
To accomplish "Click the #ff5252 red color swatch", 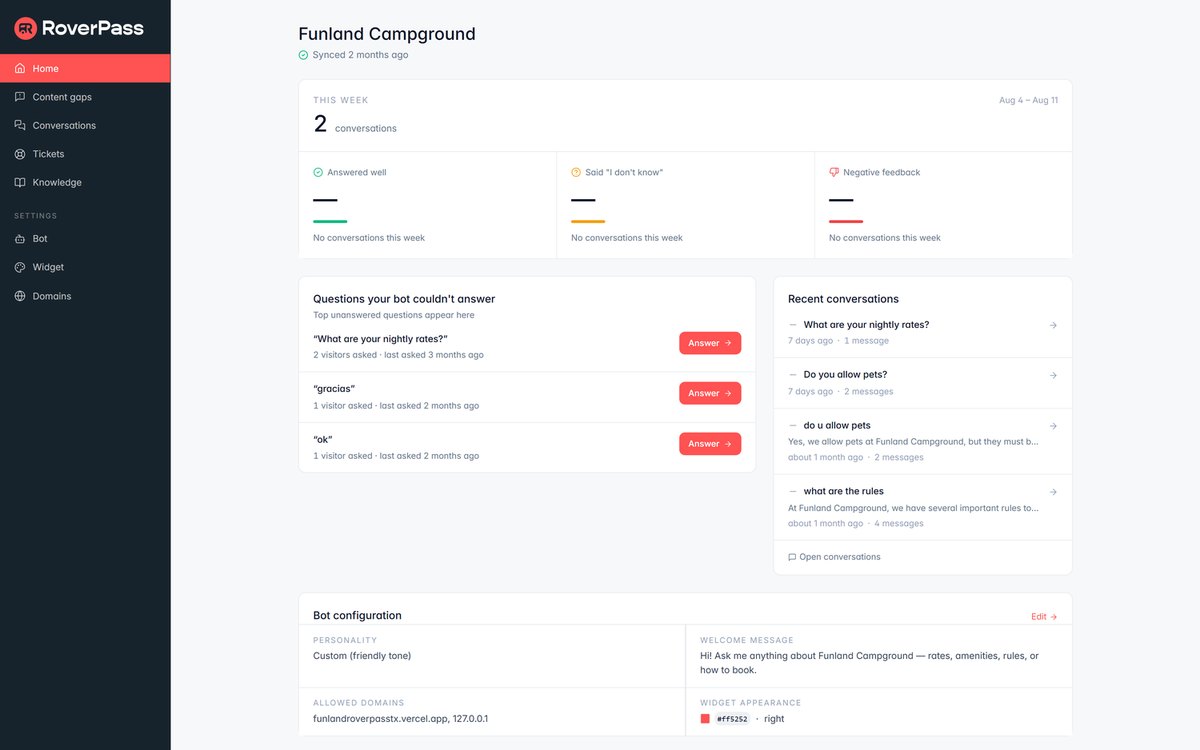I will [x=705, y=719].
